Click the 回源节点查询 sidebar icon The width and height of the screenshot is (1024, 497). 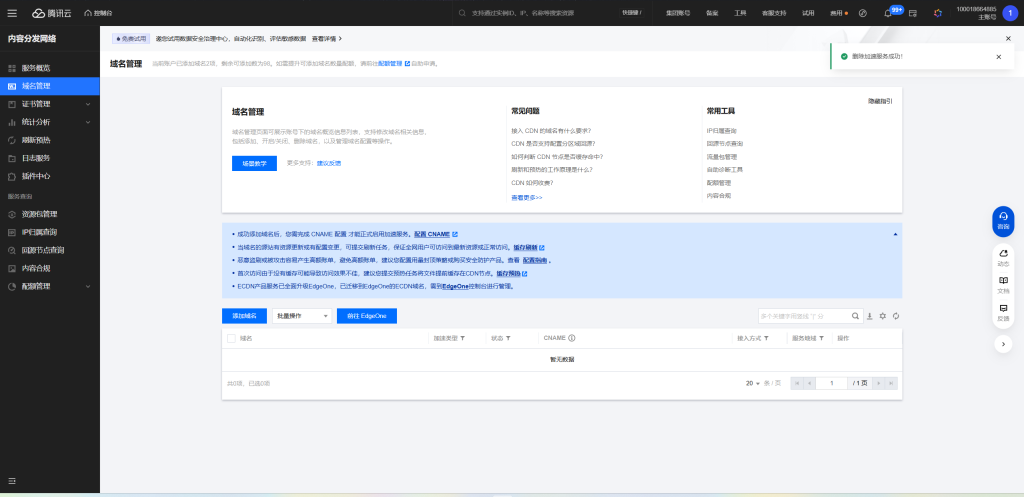click(12, 250)
